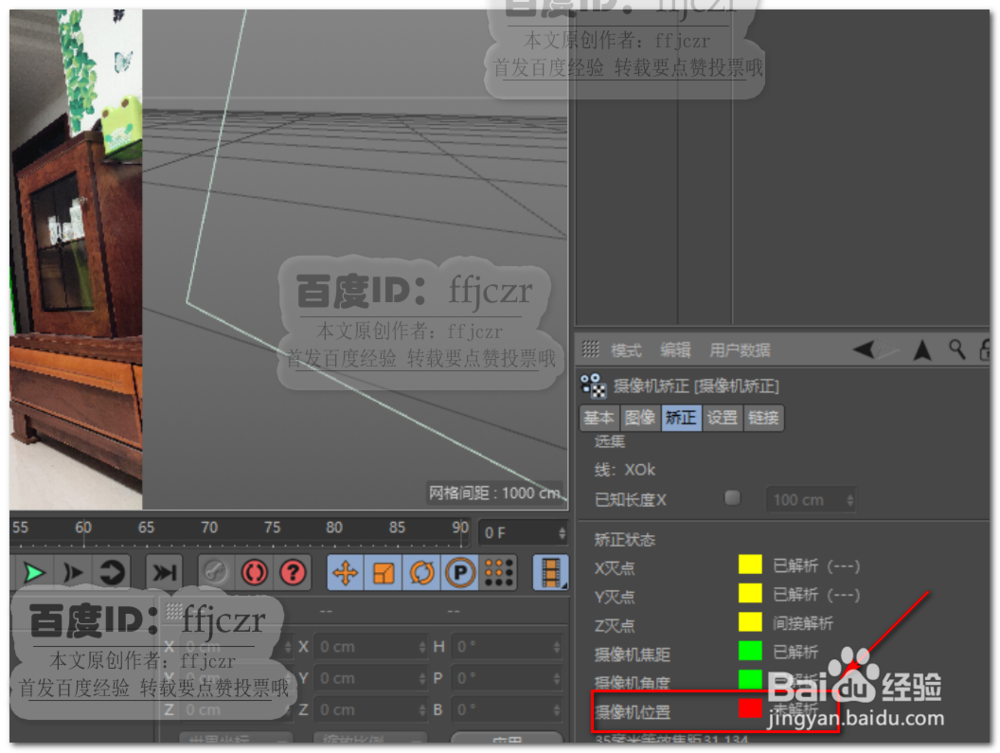Jump to the end of the animation
Viewport: 1000px width, 753px height.
164,573
